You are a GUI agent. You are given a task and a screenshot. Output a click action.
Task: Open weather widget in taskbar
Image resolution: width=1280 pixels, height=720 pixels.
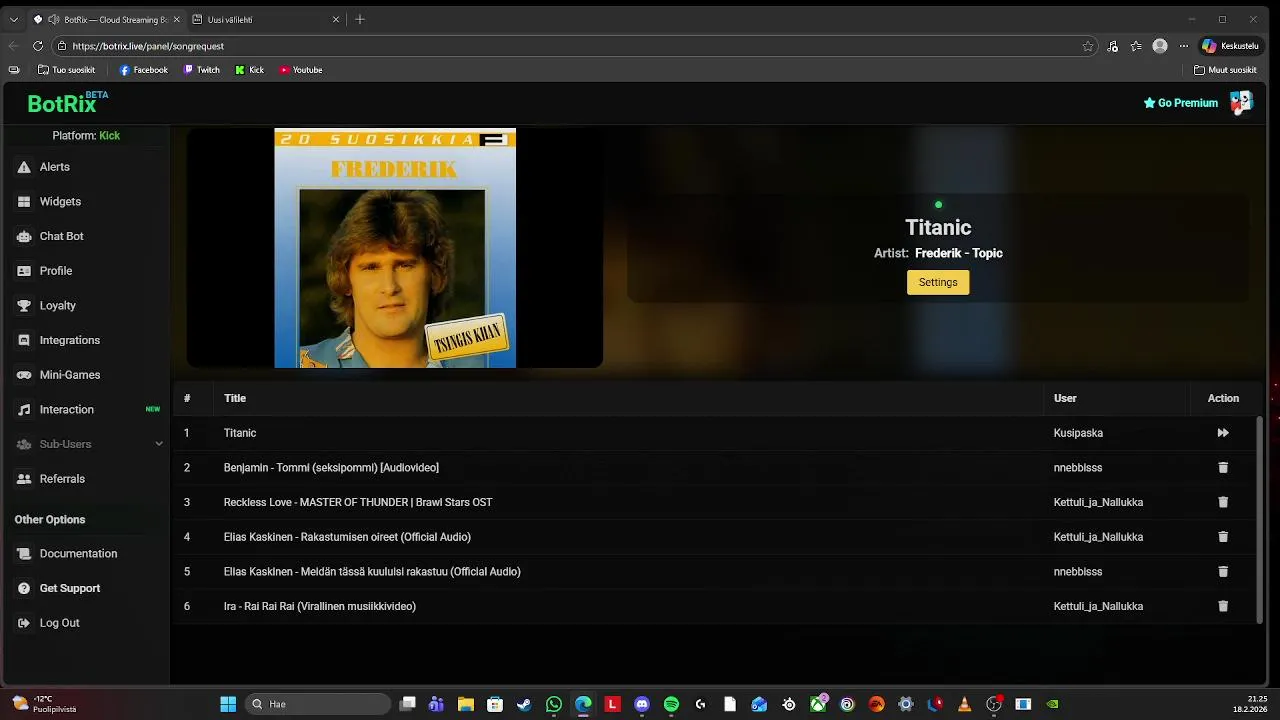click(45, 704)
